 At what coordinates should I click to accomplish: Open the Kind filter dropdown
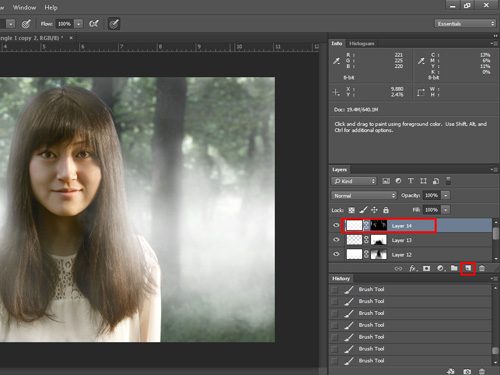click(x=354, y=181)
